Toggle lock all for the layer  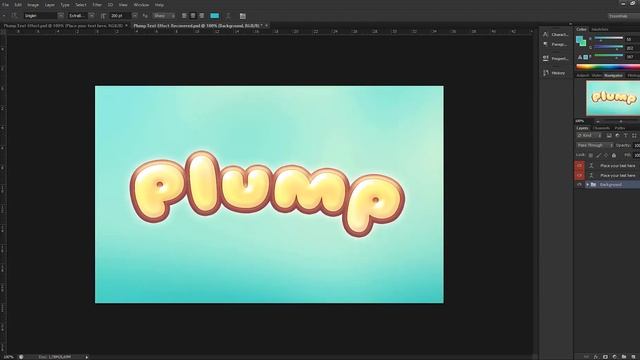tap(614, 156)
